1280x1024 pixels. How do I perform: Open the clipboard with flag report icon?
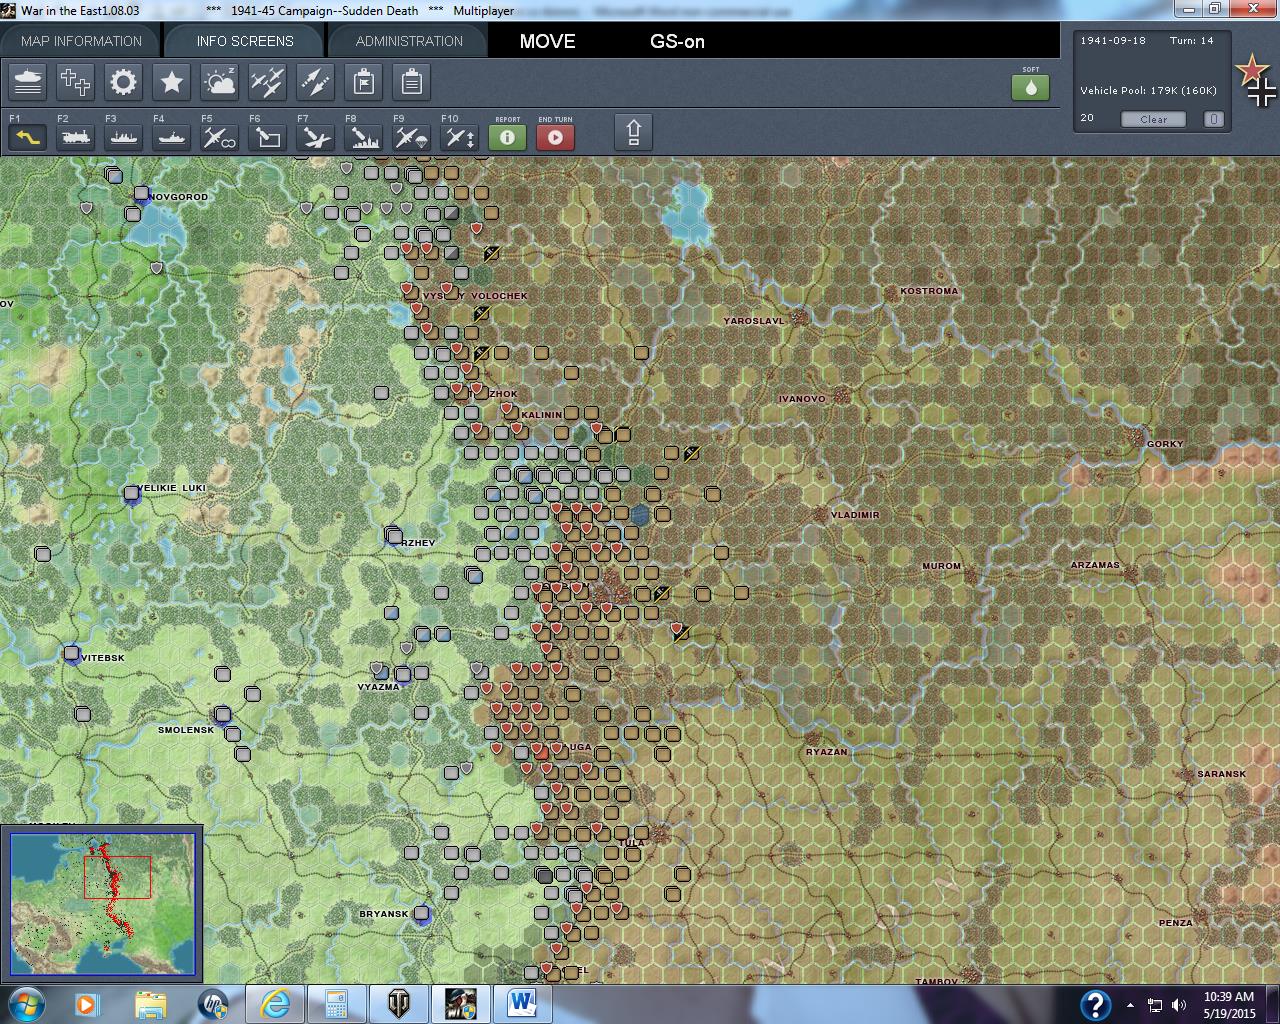(x=364, y=82)
